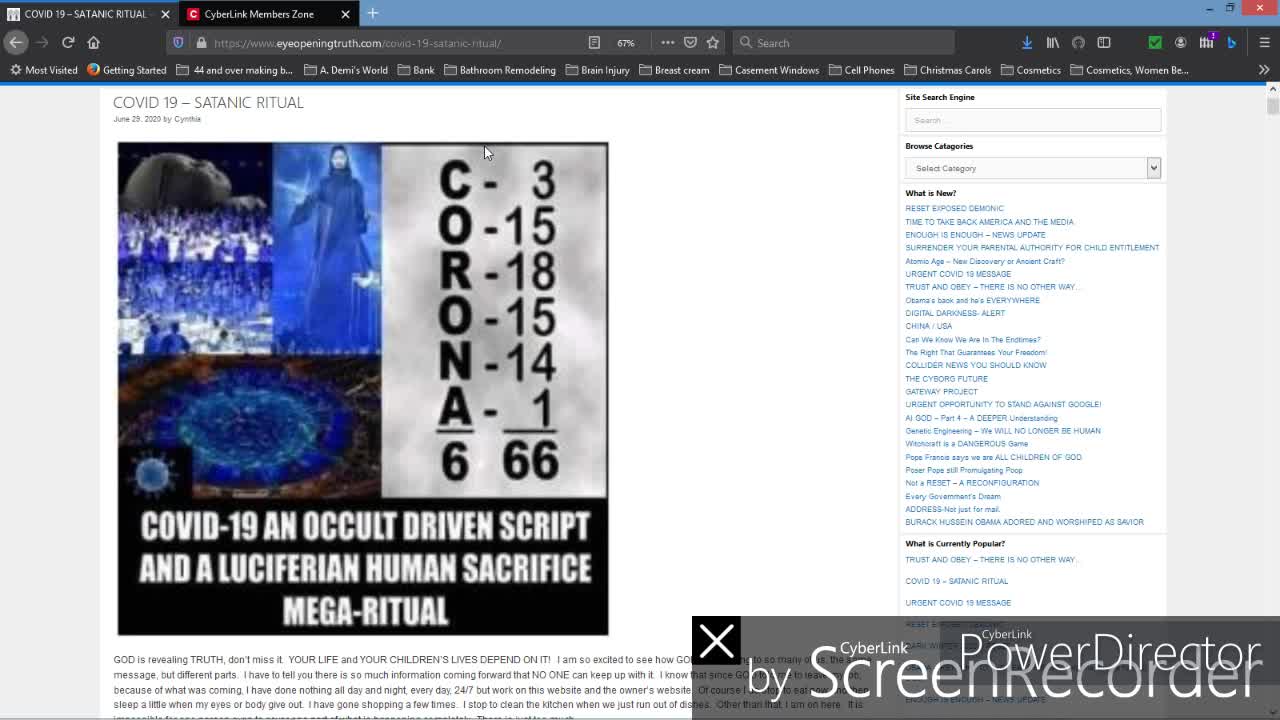Click the green checkmark extension icon
This screenshot has width=1280, height=720.
[x=1155, y=42]
